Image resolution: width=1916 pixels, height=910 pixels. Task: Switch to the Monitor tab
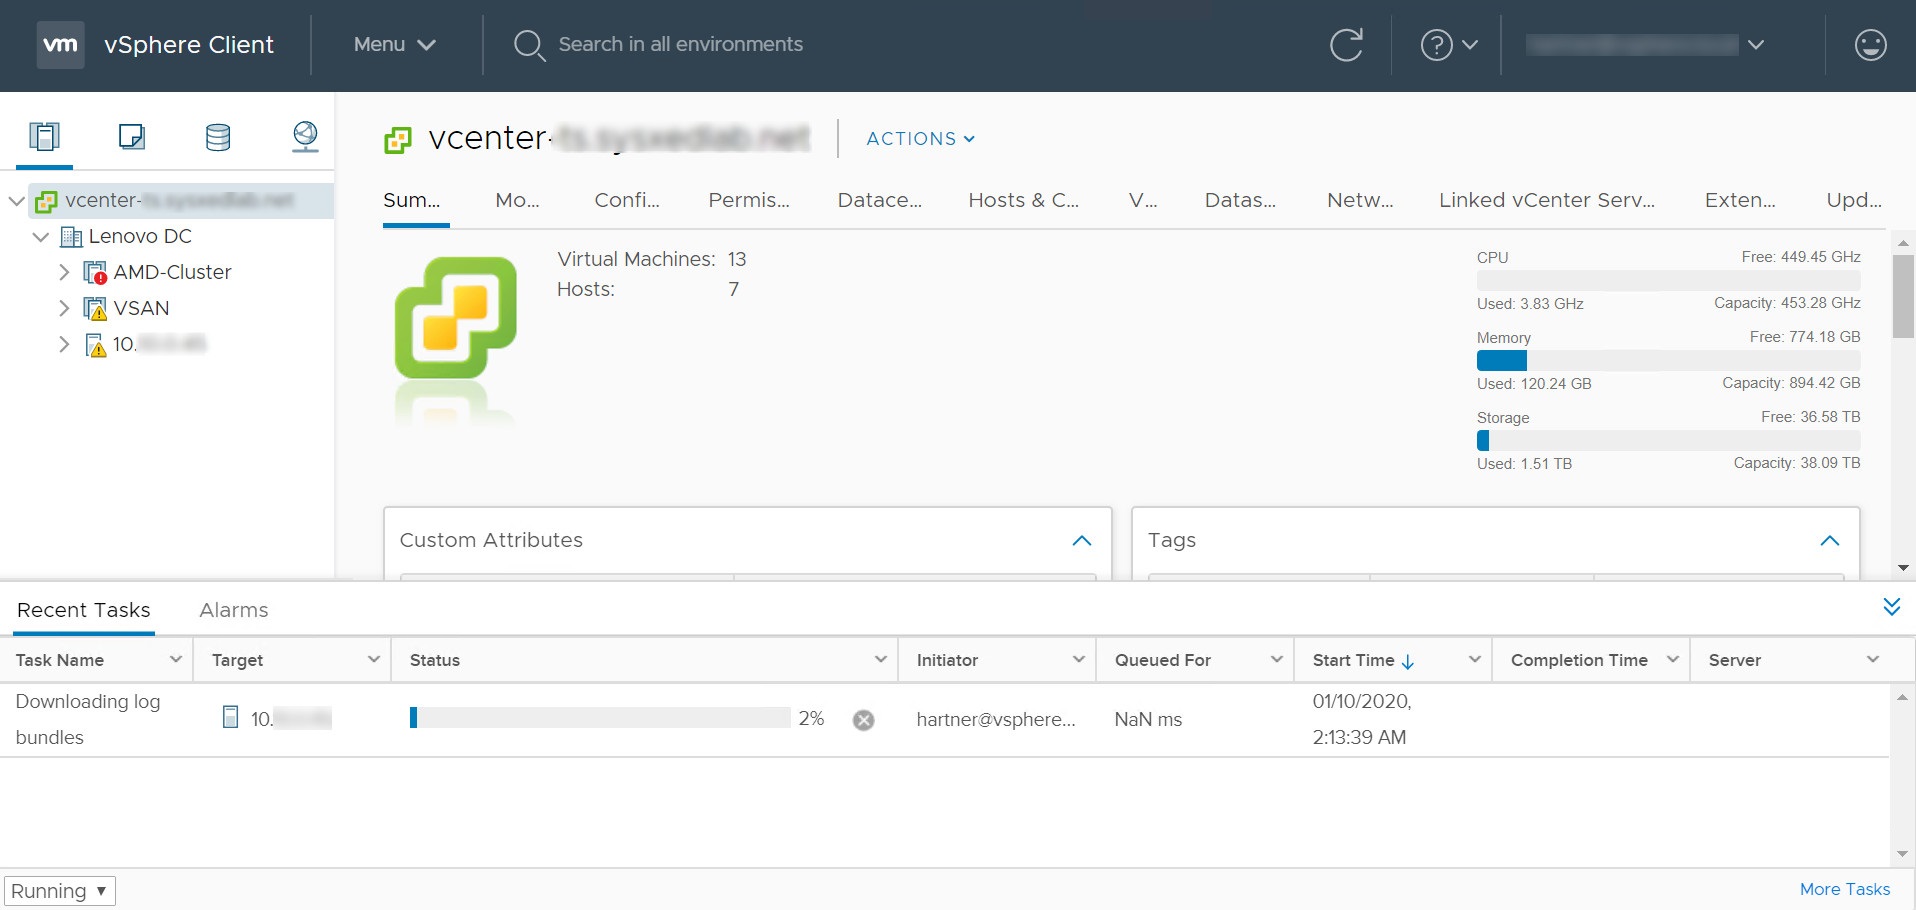pos(517,200)
